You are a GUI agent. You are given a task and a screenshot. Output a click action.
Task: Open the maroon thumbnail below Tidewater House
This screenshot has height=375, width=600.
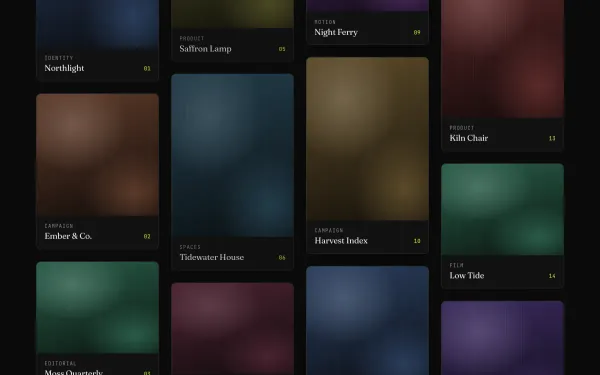(233, 329)
